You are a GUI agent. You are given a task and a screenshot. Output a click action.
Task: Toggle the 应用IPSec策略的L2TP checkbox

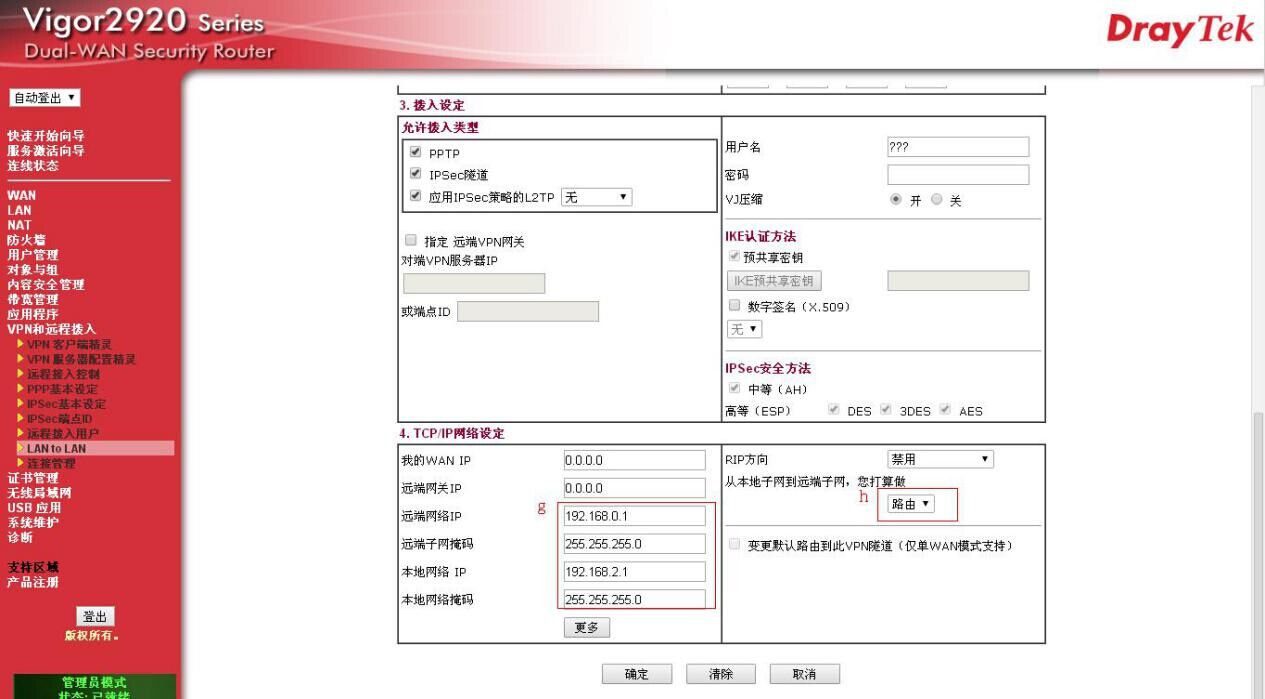click(x=415, y=196)
